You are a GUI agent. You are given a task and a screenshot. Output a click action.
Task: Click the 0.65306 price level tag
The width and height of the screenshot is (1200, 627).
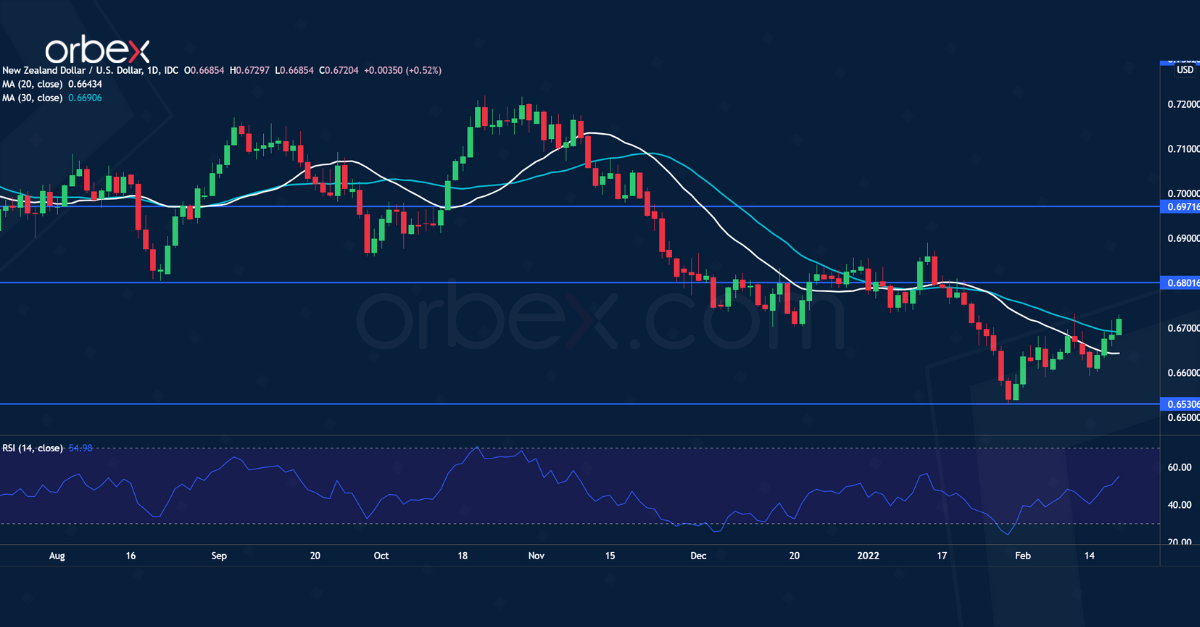click(x=1180, y=404)
